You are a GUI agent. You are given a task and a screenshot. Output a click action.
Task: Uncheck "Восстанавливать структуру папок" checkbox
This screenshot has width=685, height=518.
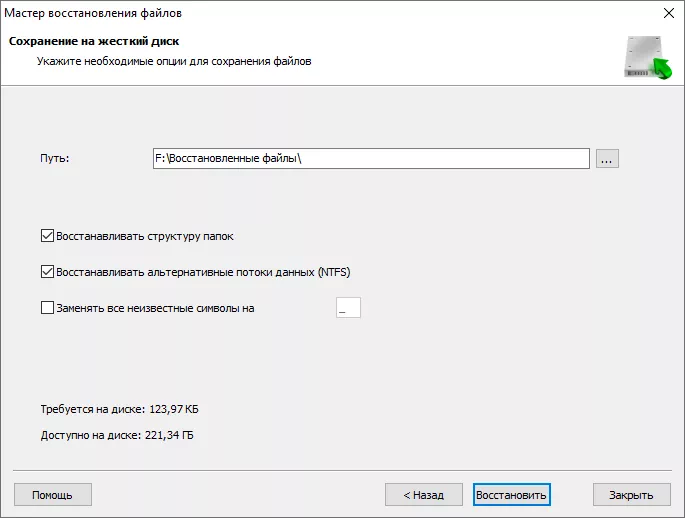pos(47,236)
